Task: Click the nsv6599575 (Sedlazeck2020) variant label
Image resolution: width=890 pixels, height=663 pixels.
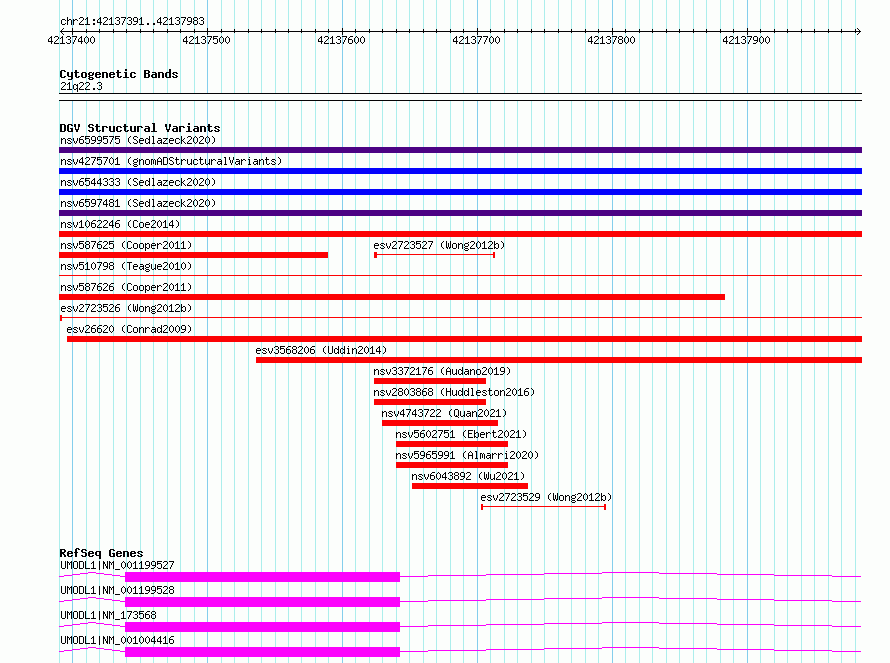Action: (138, 140)
